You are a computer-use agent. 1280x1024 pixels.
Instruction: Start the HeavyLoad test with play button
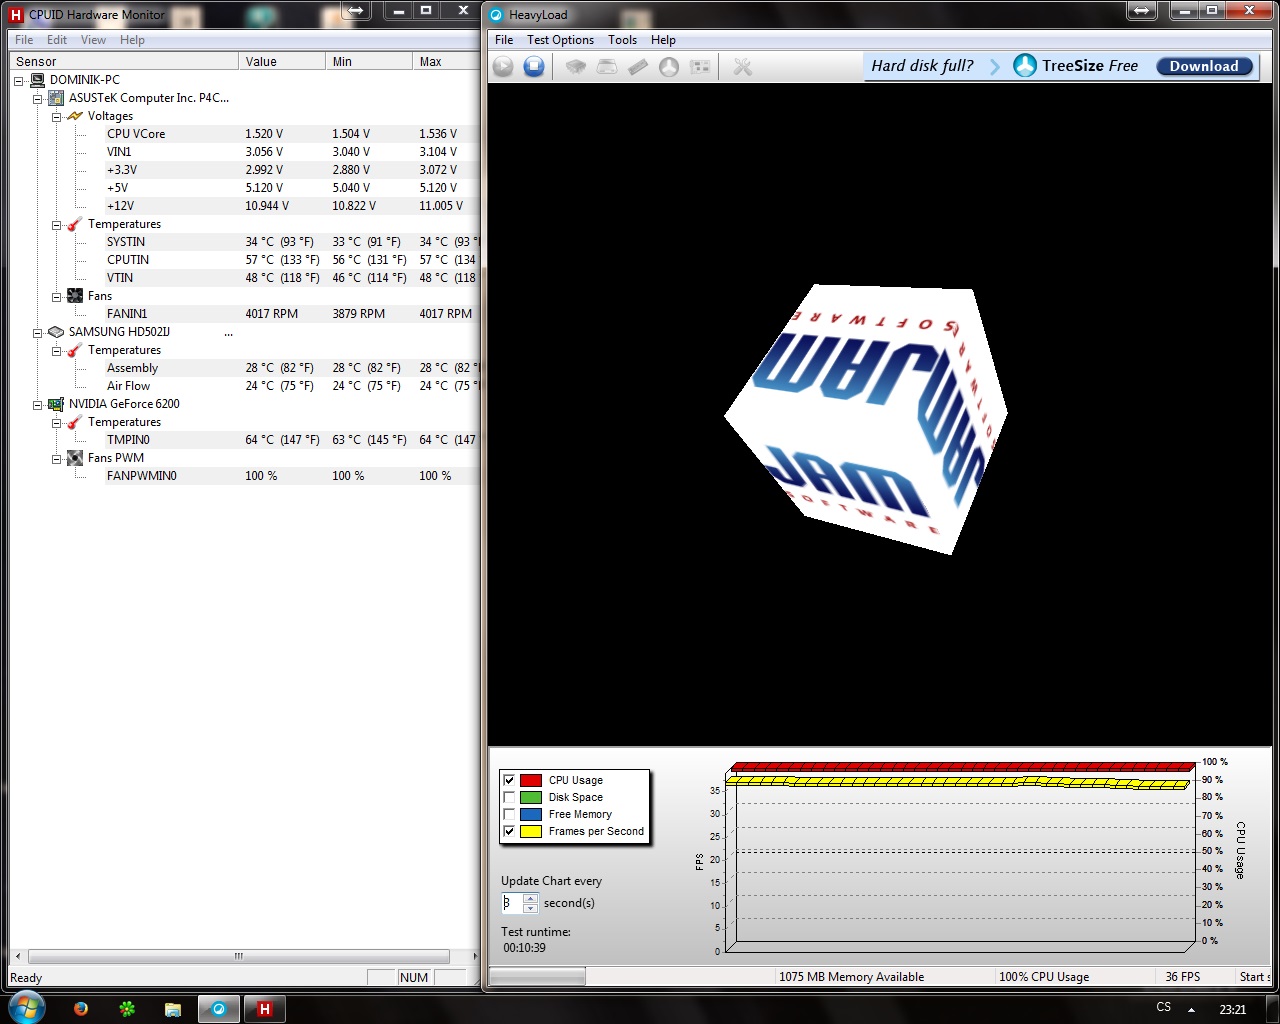pyautogui.click(x=503, y=67)
